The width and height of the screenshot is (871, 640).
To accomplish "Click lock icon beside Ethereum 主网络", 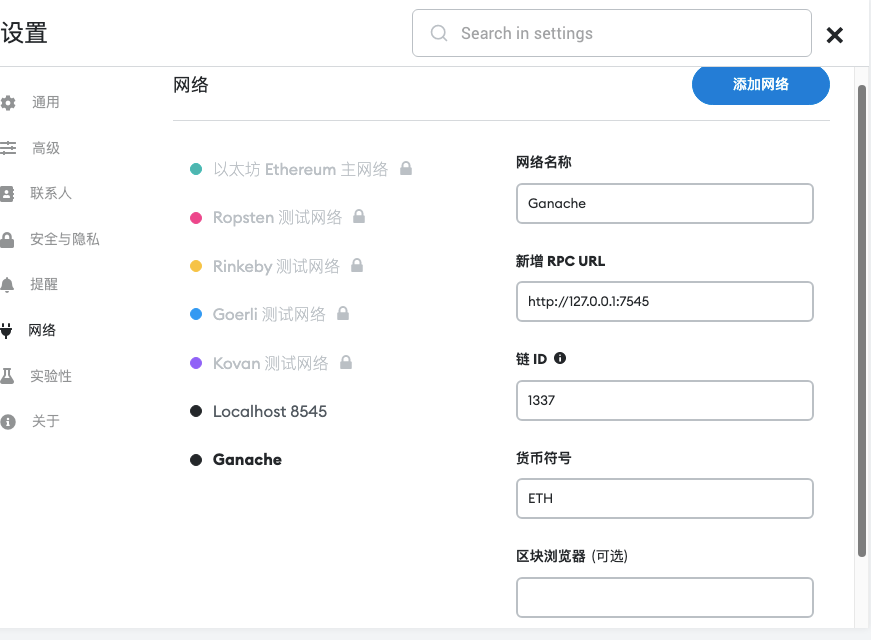I will pyautogui.click(x=406, y=168).
